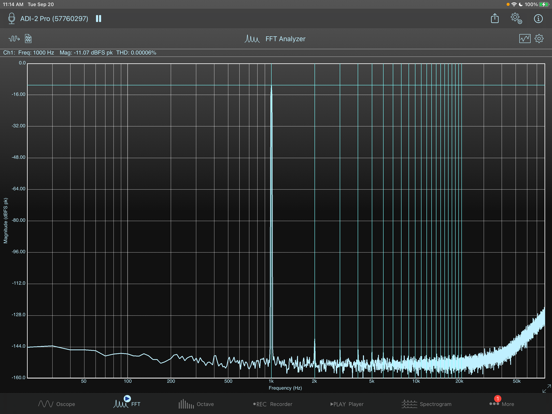This screenshot has width=552, height=414.
Task: Select ADI-2 Pro input device label
Action: coord(54,19)
